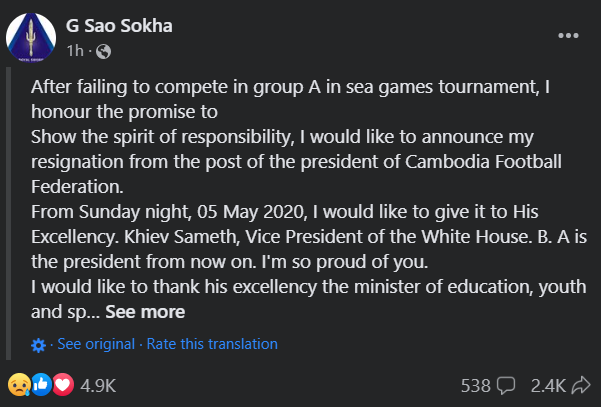This screenshot has height=407, width=601.
Task: Expand post text with See more
Action: (145, 312)
